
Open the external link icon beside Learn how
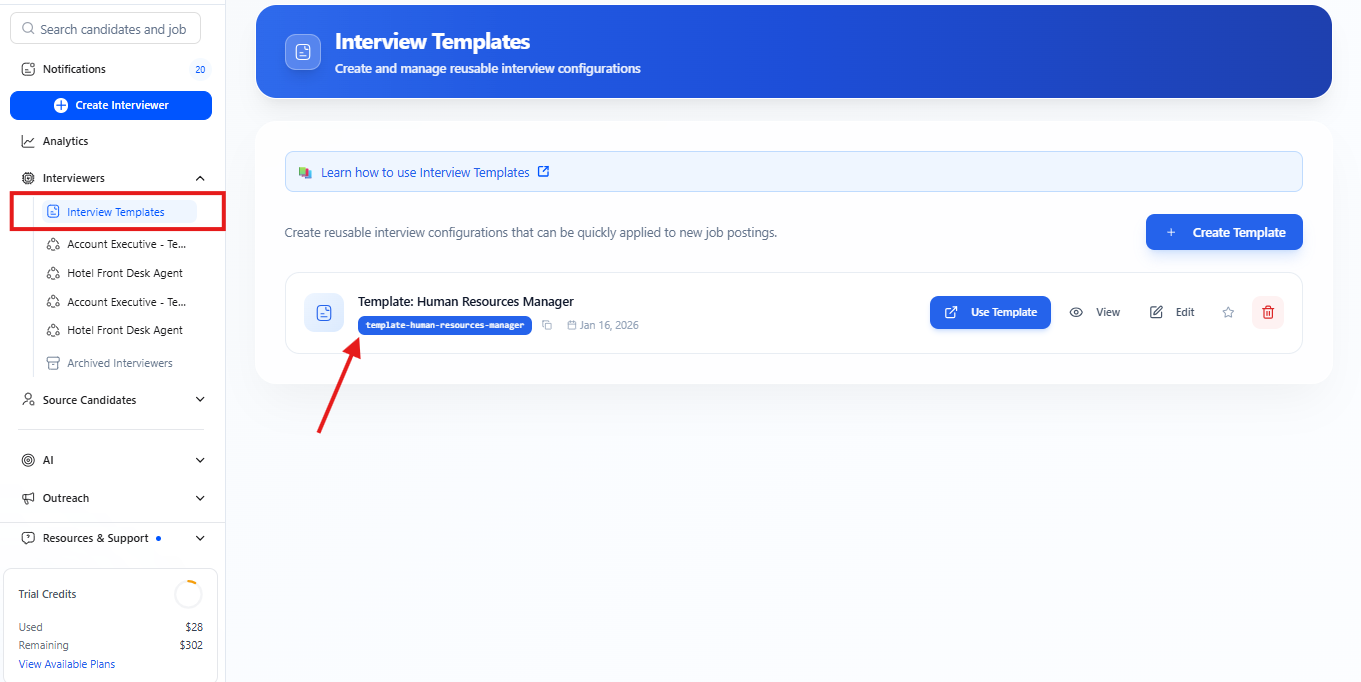(x=544, y=172)
